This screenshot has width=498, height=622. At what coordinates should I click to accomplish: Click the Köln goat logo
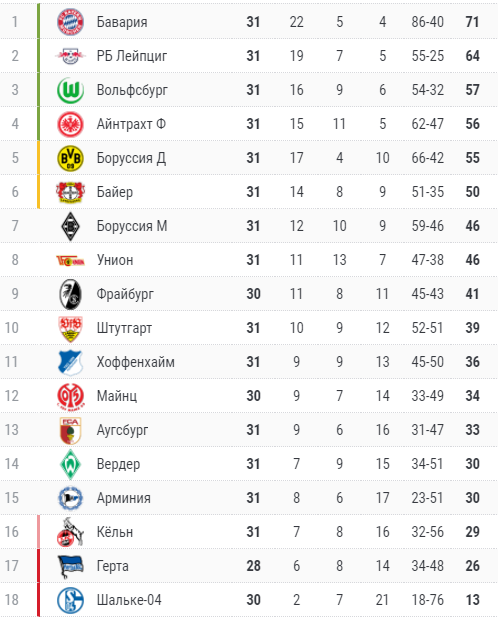[x=70, y=532]
